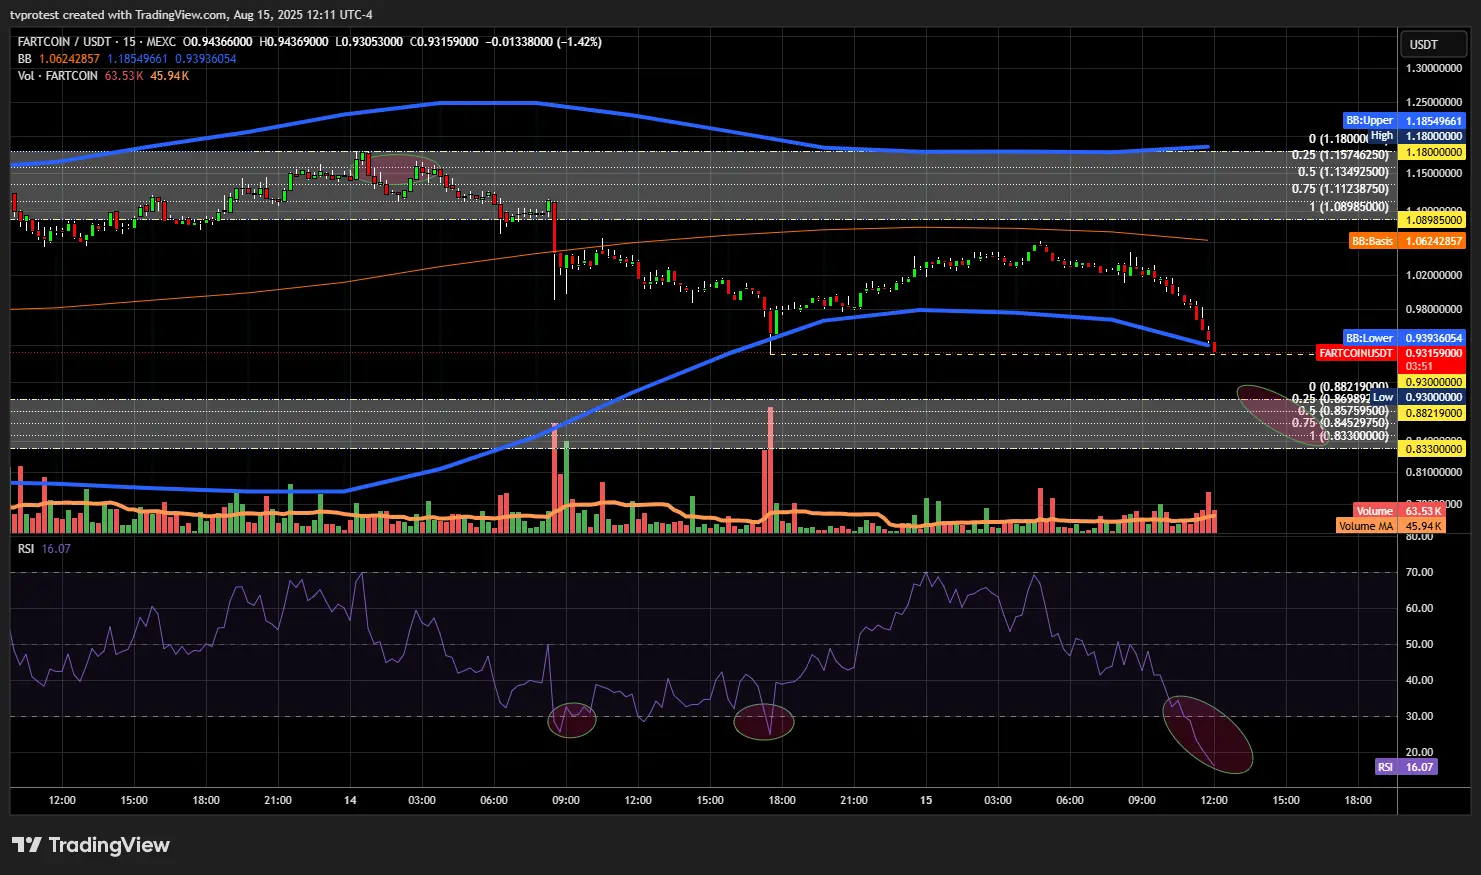Click orange BB legend value 1.06242857
The image size is (1481, 875).
click(x=69, y=59)
